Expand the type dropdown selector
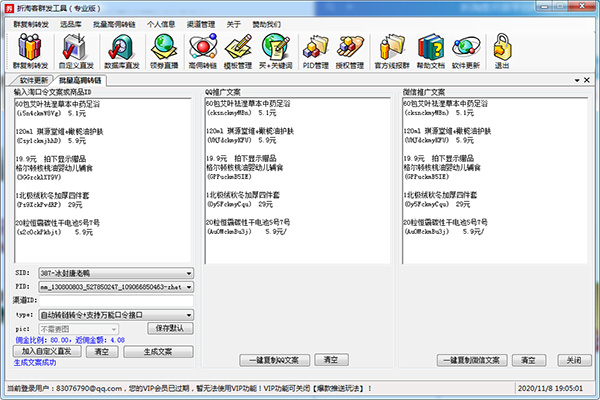The height and width of the screenshot is (400, 600). (187, 313)
